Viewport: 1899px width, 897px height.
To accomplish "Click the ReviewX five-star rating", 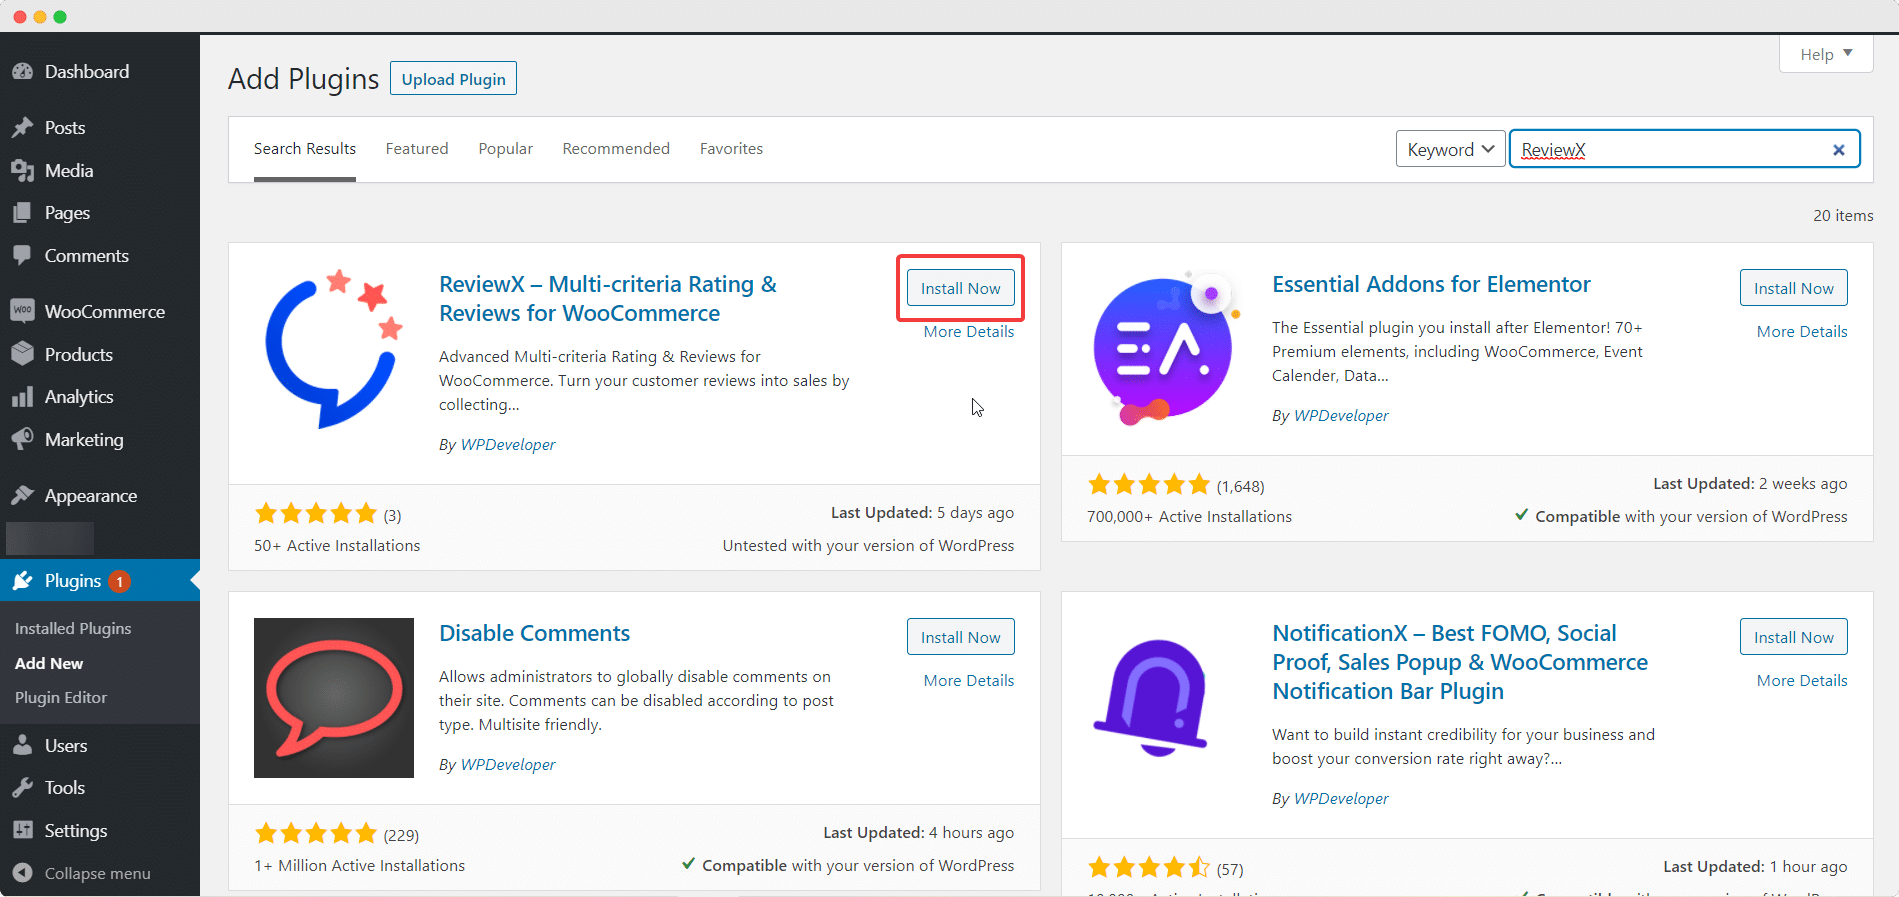I will pos(315,514).
